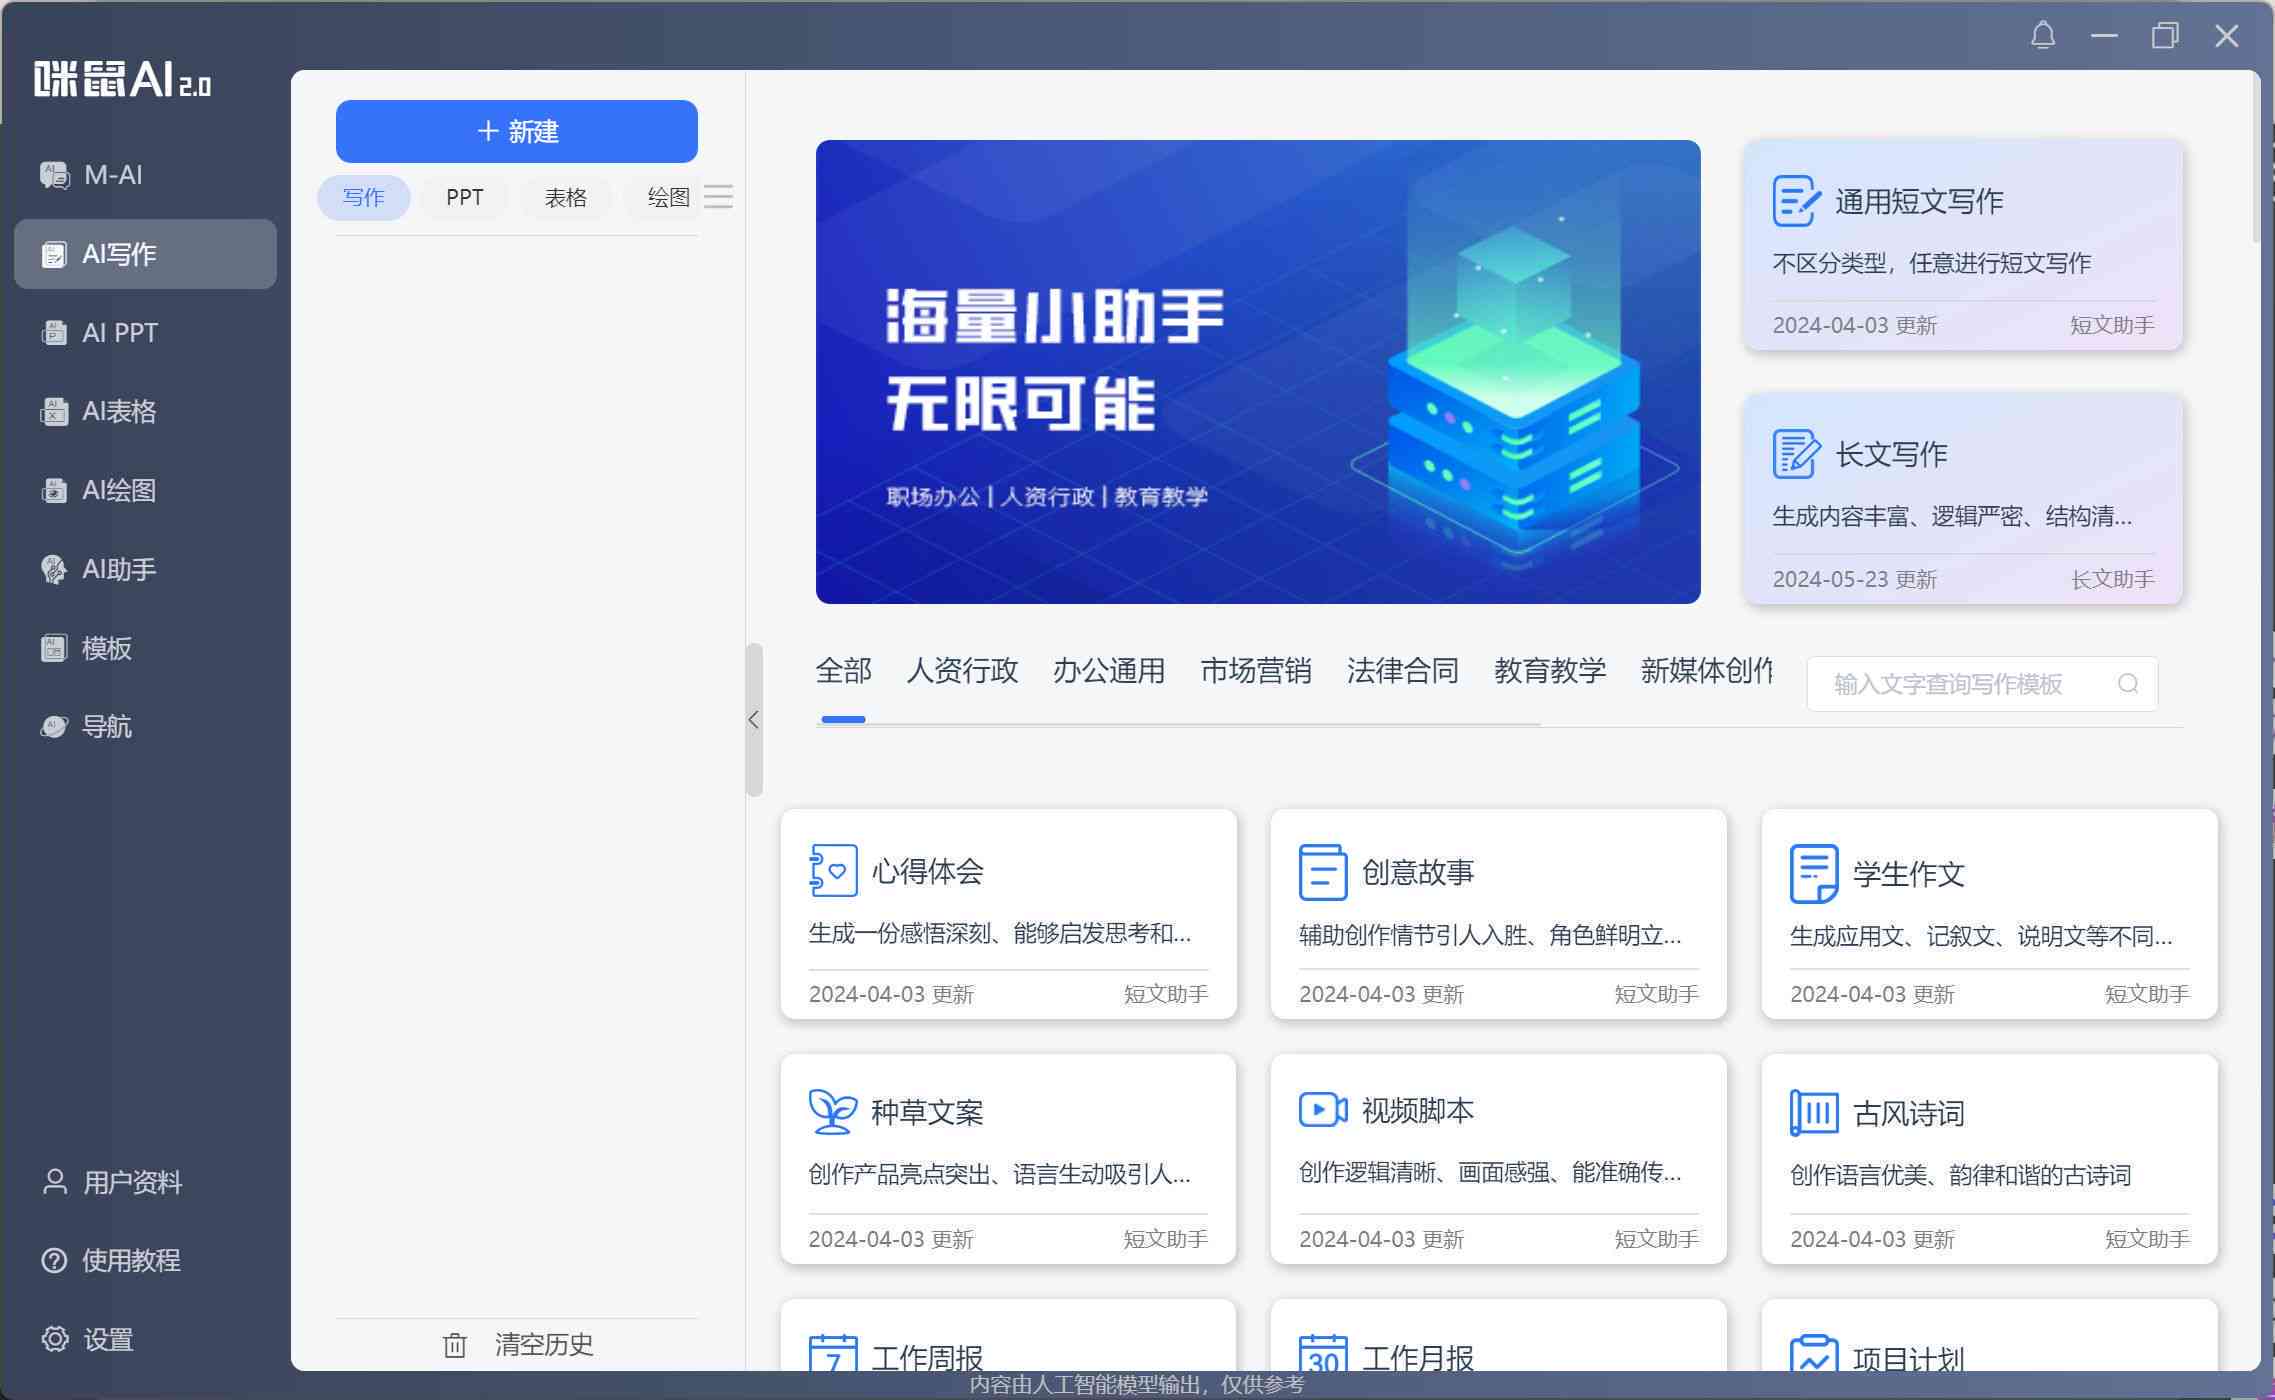This screenshot has width=2275, height=1400.
Task: Open the 种草文案 template title
Action: click(x=927, y=1112)
